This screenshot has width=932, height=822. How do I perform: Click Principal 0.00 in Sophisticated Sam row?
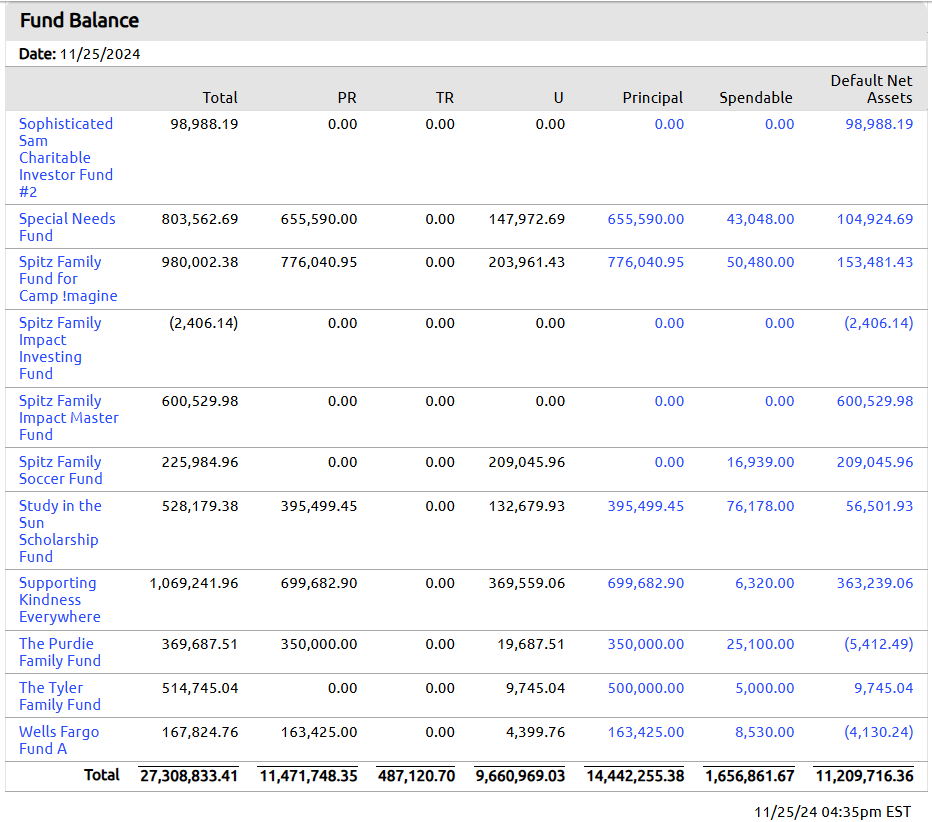click(669, 124)
